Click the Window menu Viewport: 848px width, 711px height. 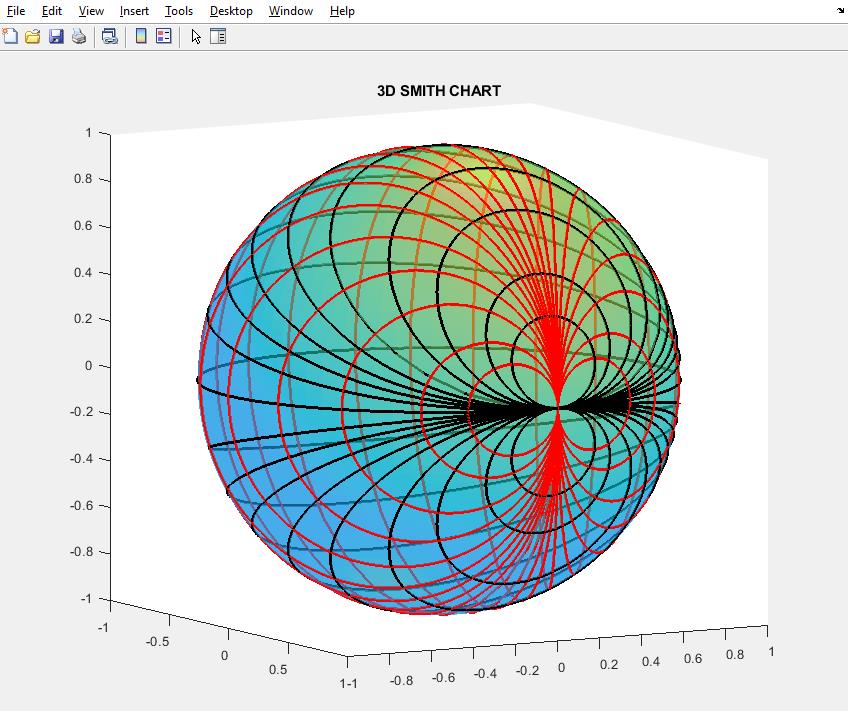pyautogui.click(x=291, y=11)
